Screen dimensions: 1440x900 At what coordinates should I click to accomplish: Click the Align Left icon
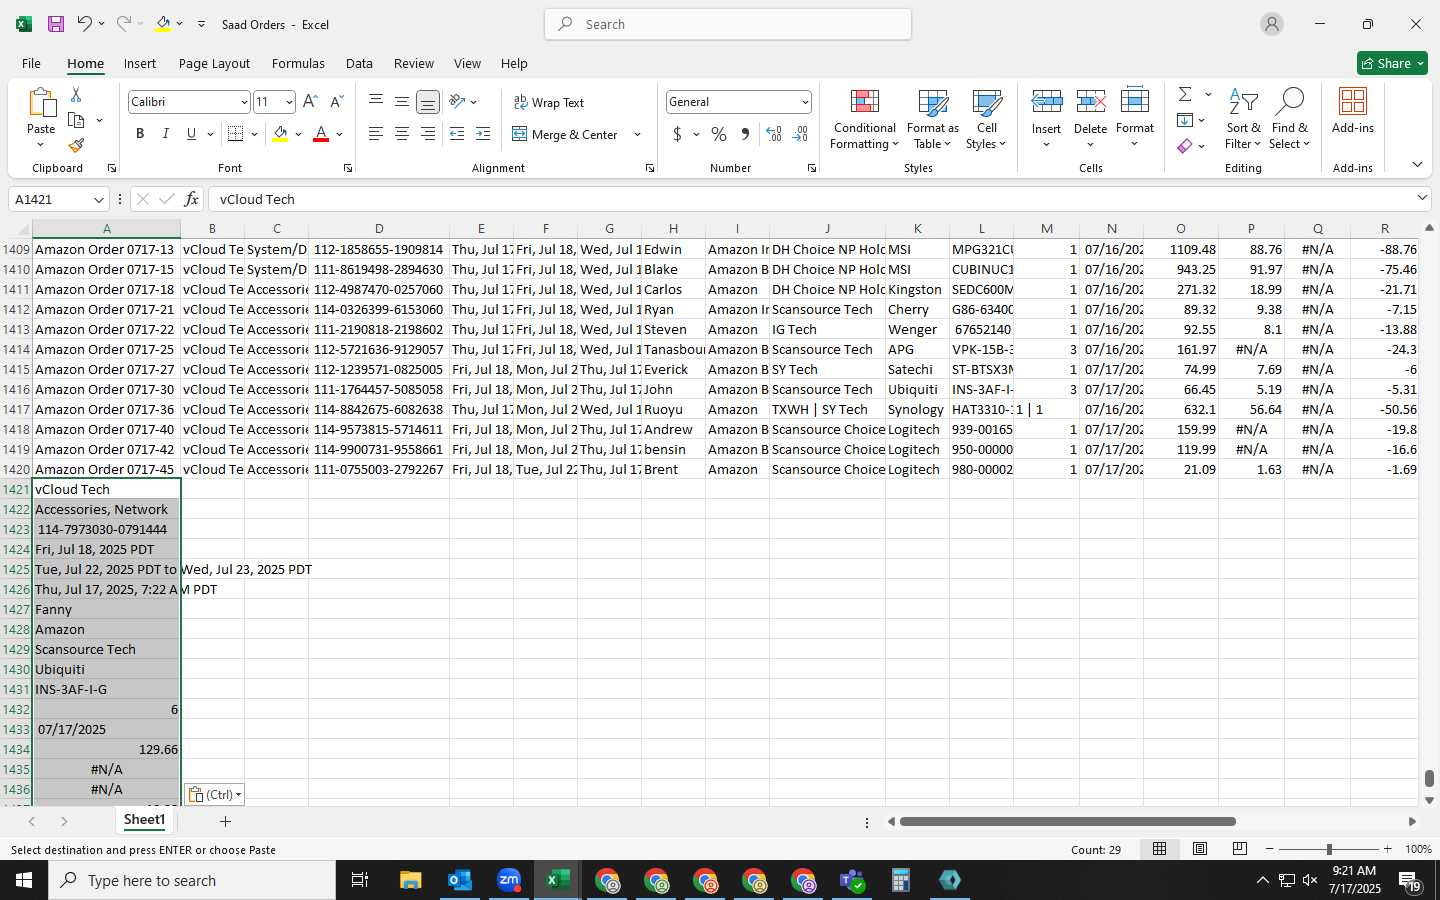click(x=376, y=134)
